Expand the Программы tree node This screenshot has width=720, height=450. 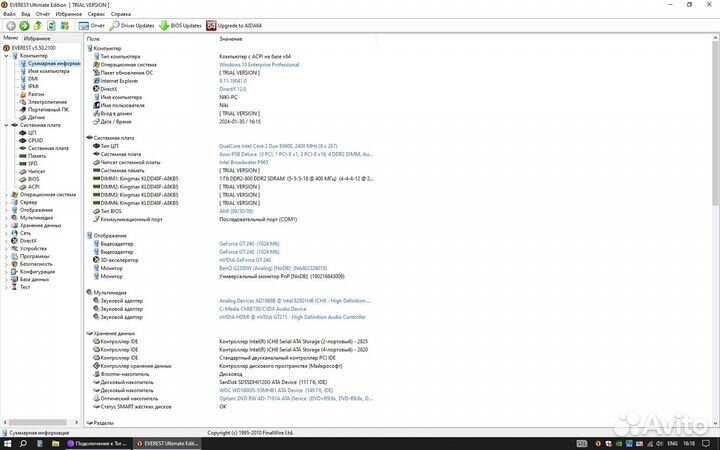click(x=6, y=256)
